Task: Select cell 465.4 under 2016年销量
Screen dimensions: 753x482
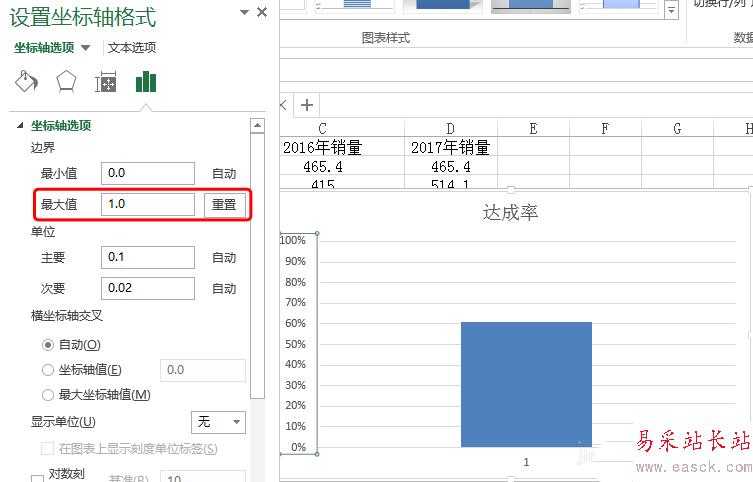Action: pyautogui.click(x=342, y=167)
